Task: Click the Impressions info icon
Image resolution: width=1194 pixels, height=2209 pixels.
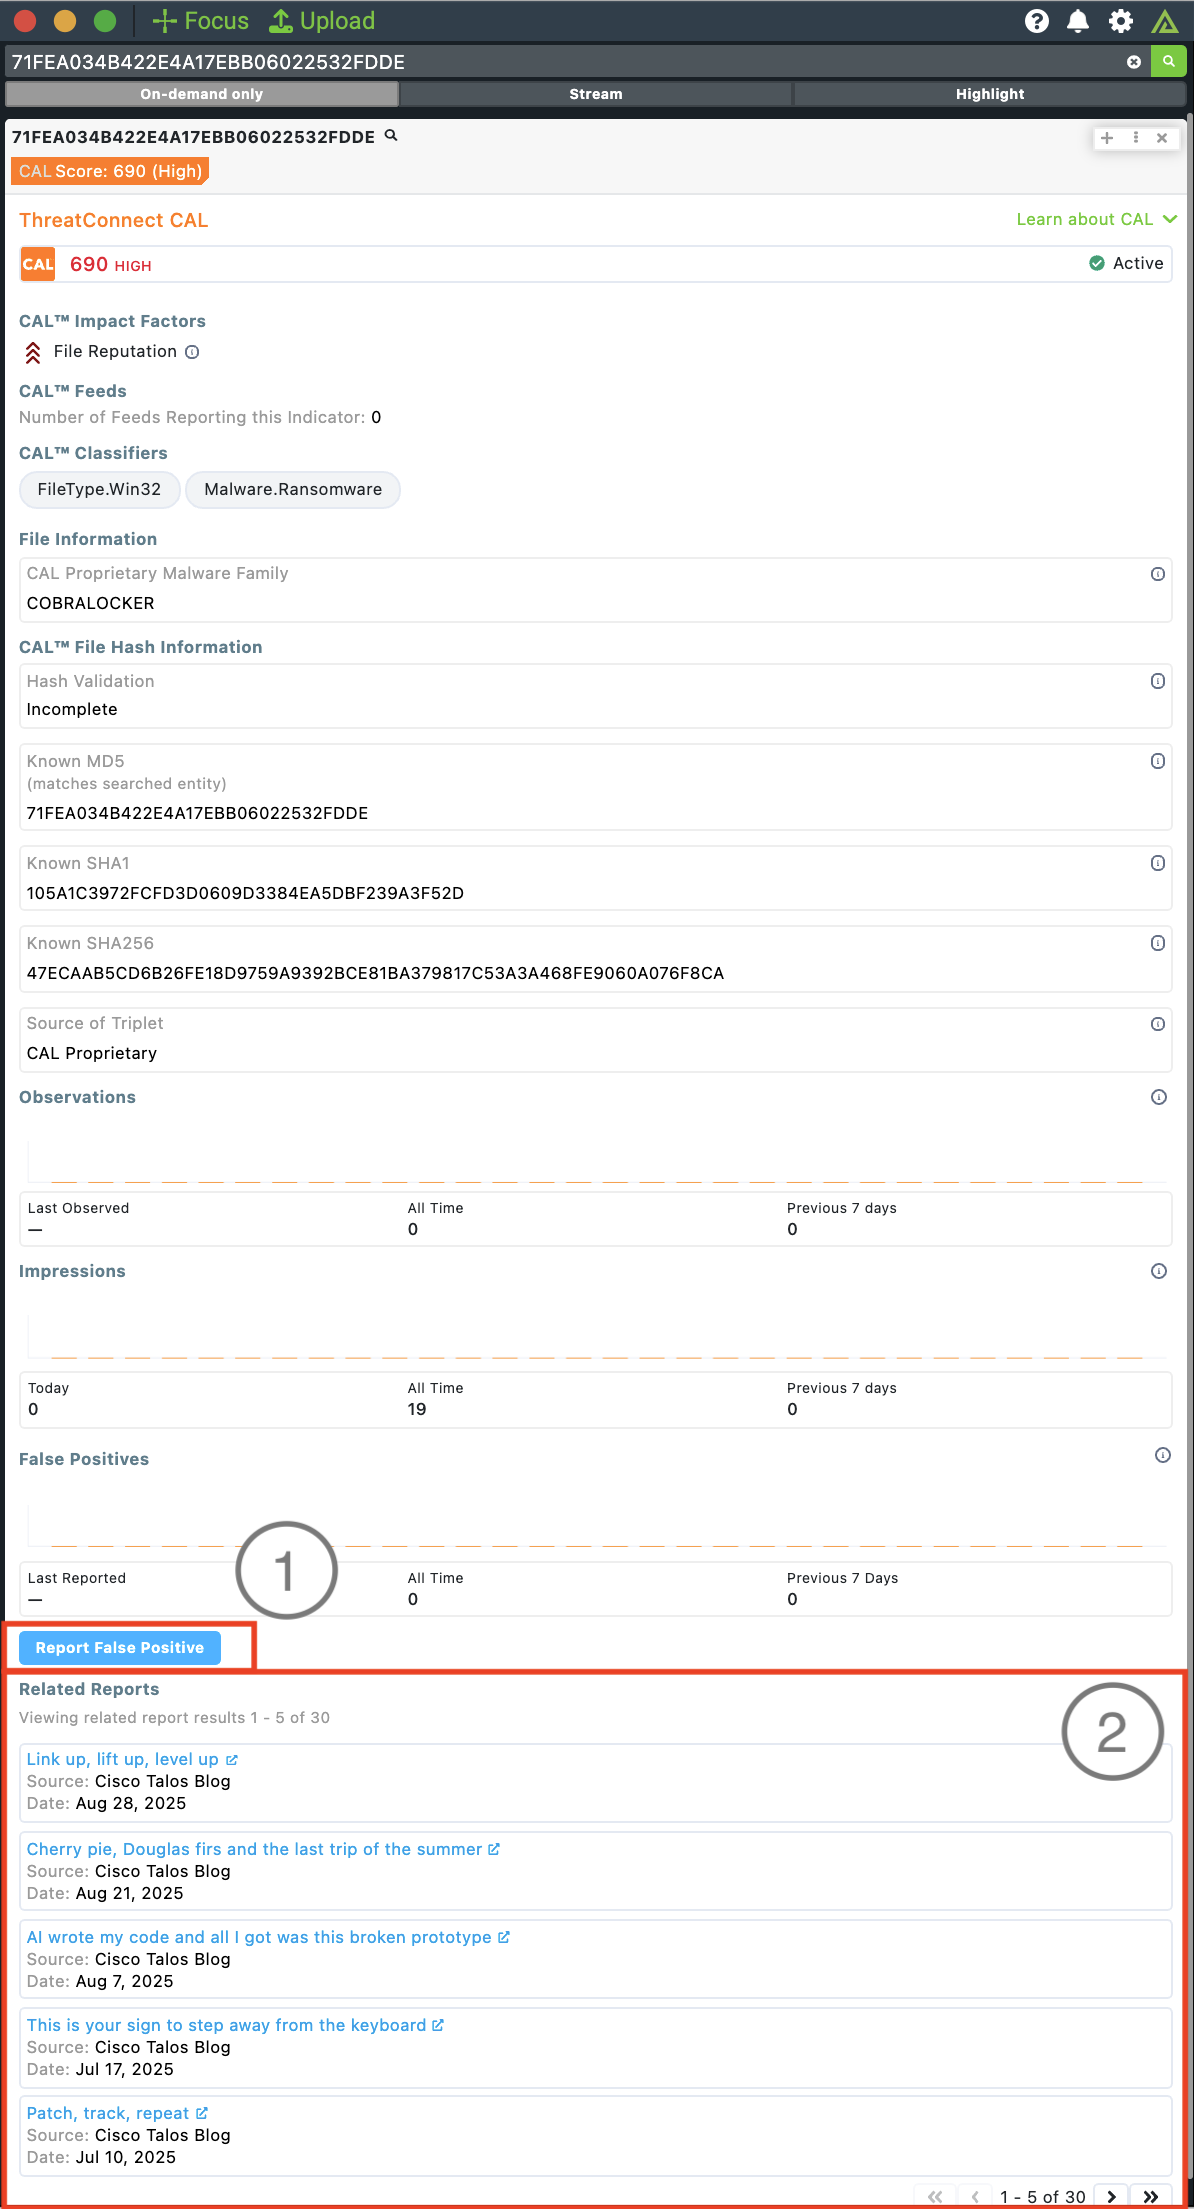Action: tap(1159, 1271)
